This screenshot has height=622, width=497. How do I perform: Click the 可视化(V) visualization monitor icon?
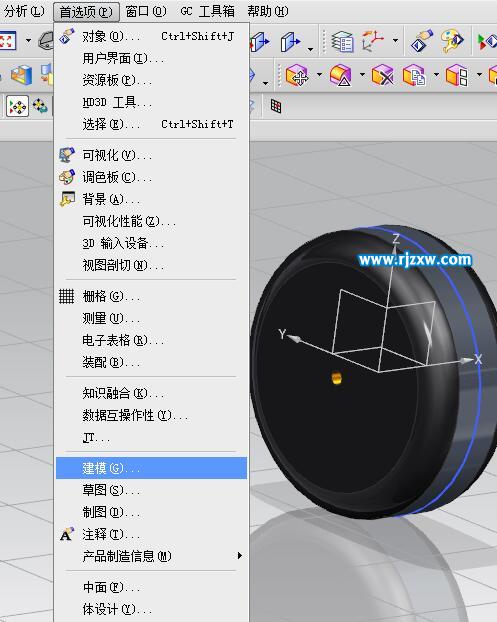point(67,155)
